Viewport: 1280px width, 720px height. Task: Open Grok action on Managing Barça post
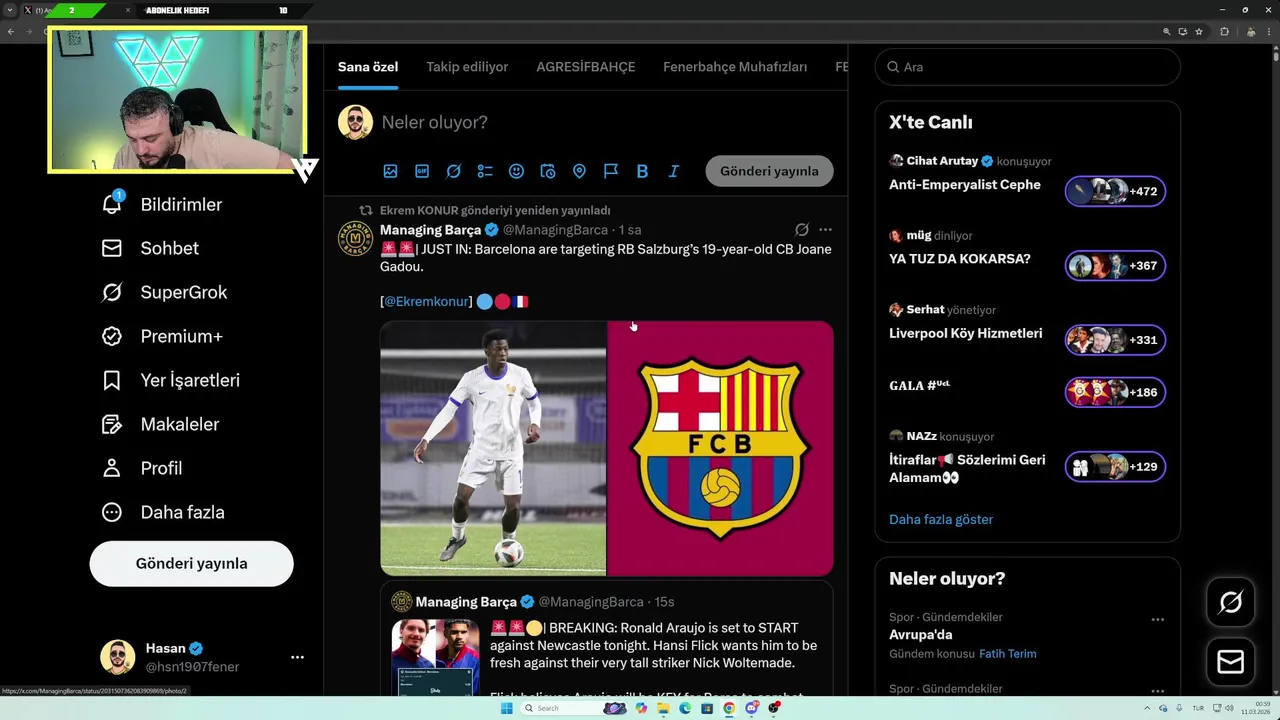click(801, 230)
